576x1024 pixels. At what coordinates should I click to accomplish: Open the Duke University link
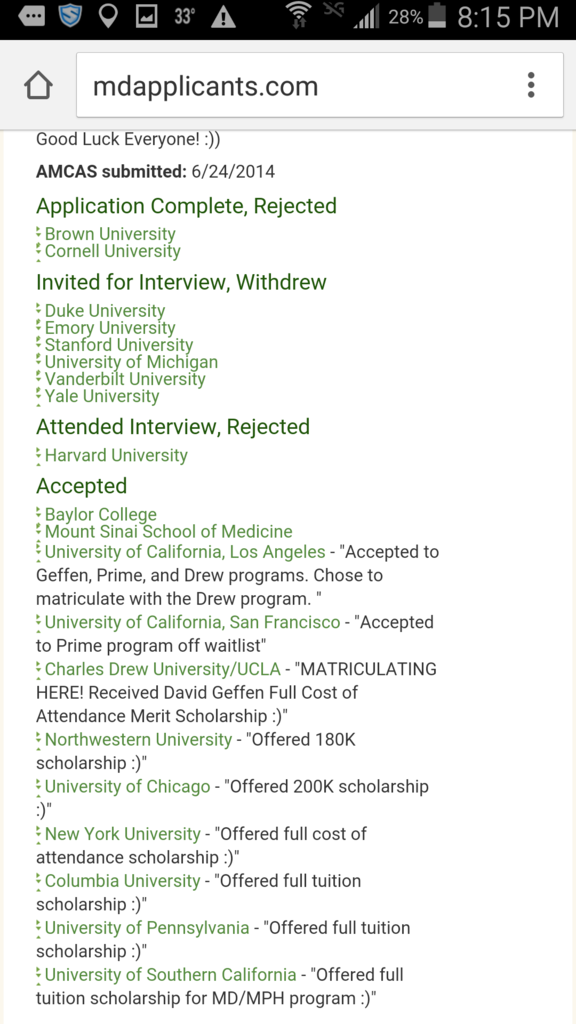click(x=104, y=311)
